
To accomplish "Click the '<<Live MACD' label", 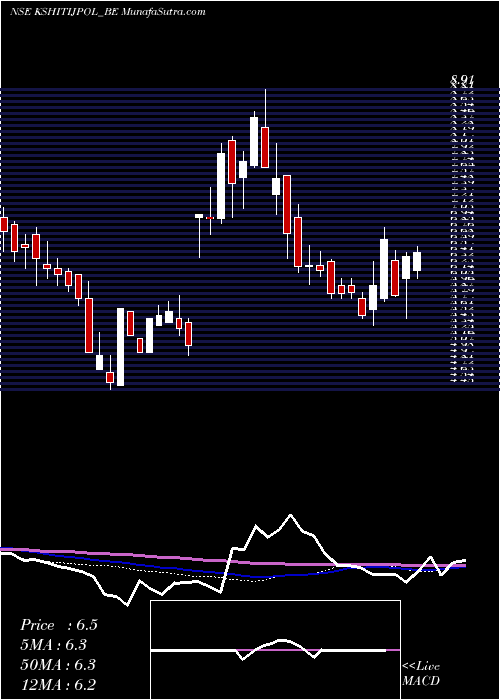I will [421, 674].
